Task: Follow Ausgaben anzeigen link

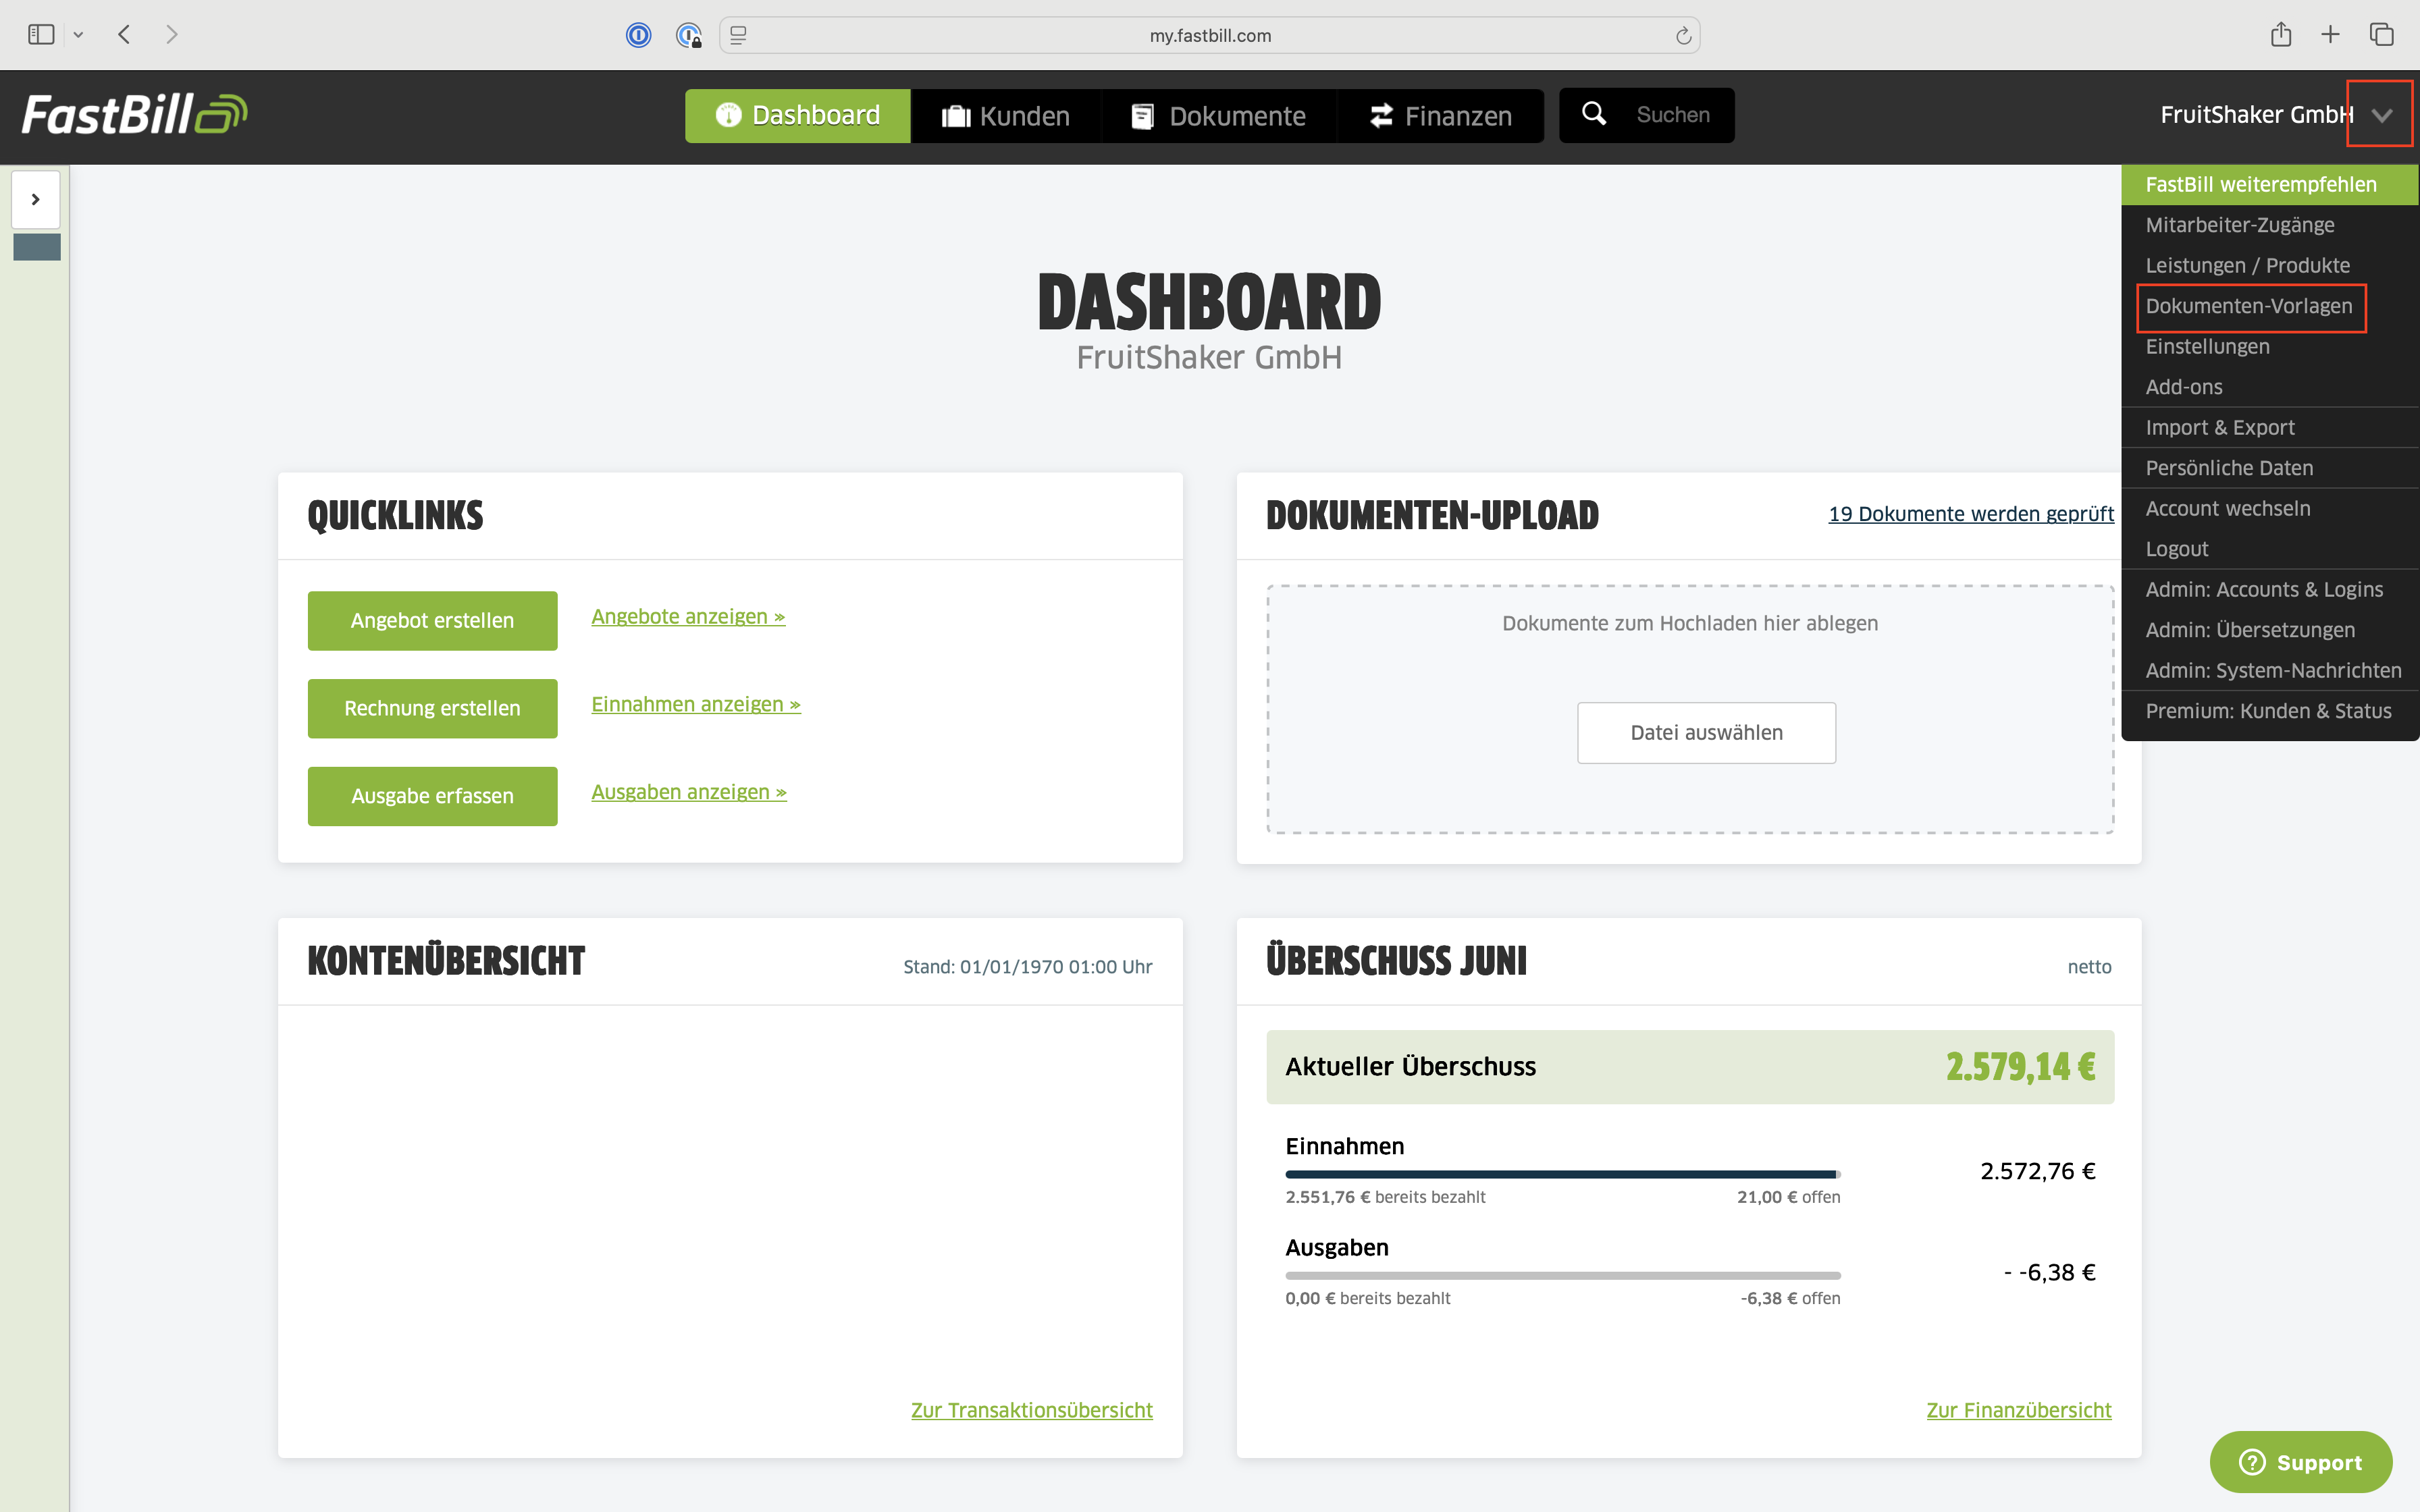Action: (x=689, y=793)
